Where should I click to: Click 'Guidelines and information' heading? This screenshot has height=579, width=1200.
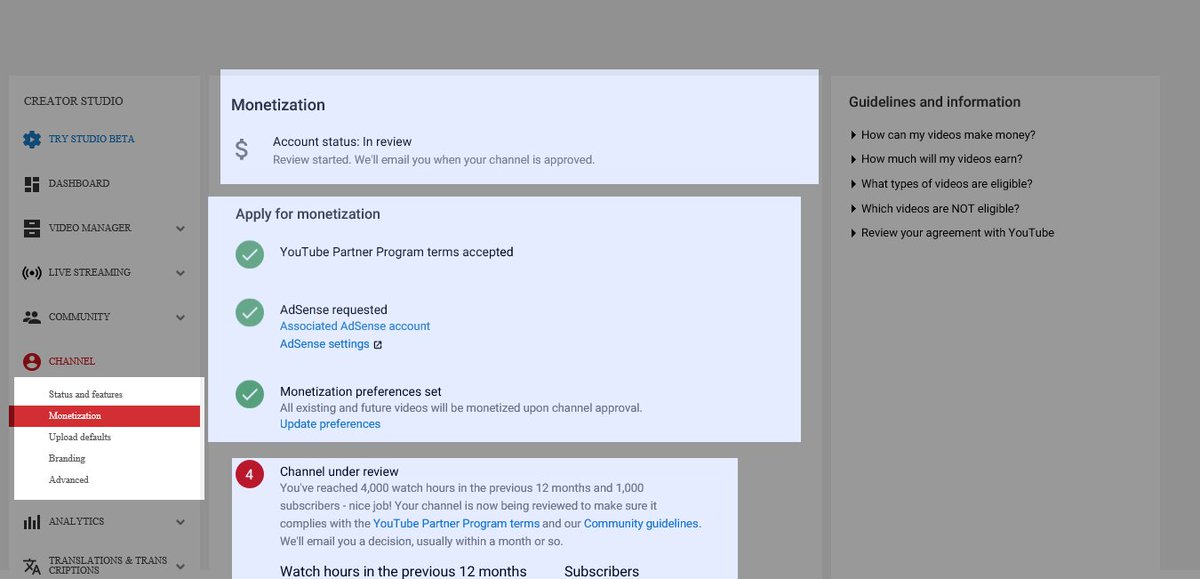click(935, 102)
